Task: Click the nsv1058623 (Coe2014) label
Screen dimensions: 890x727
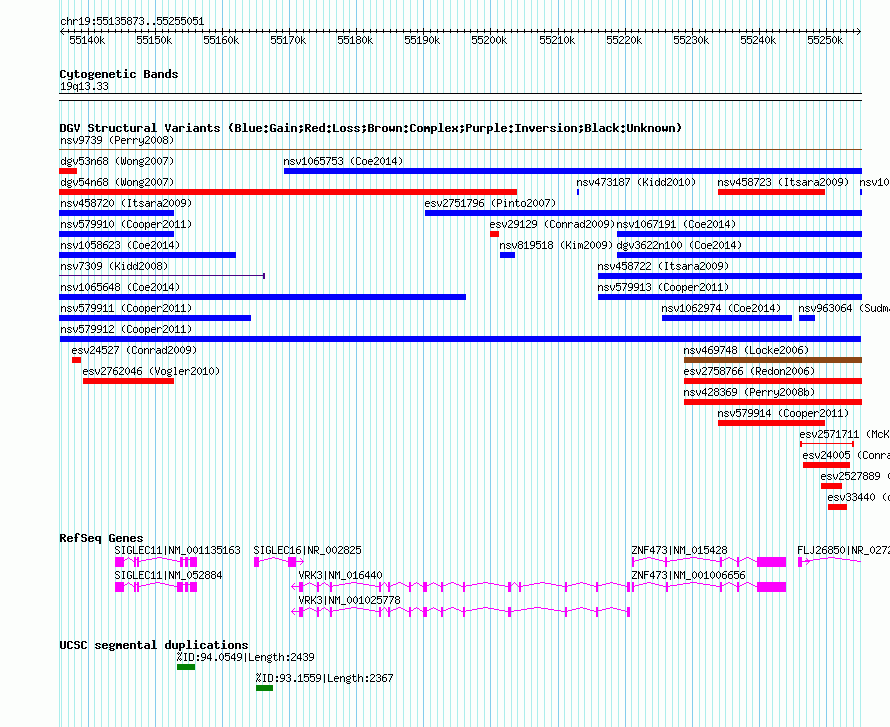Action: 120,245
